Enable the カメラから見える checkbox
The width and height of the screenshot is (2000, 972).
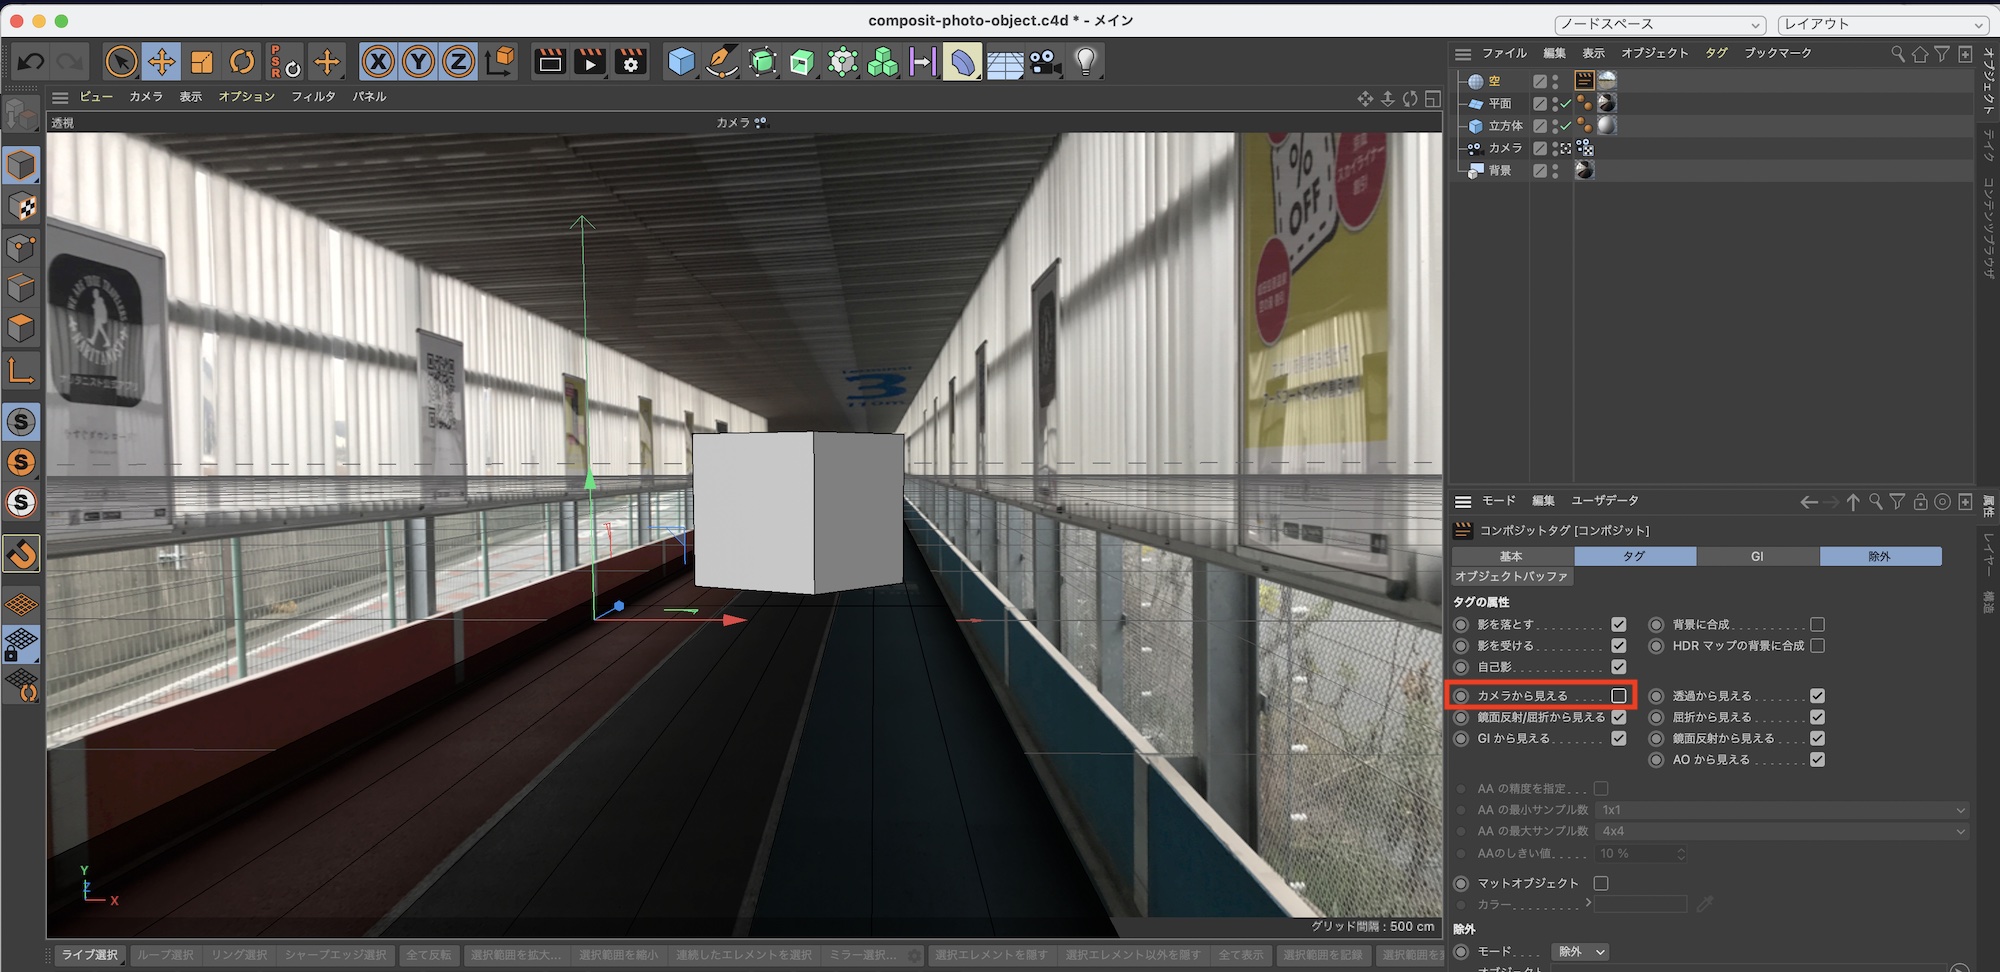point(1619,696)
